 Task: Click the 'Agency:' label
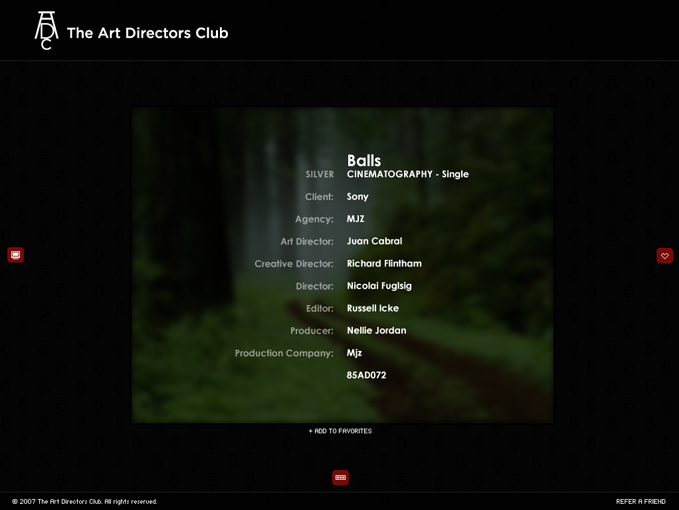(314, 219)
